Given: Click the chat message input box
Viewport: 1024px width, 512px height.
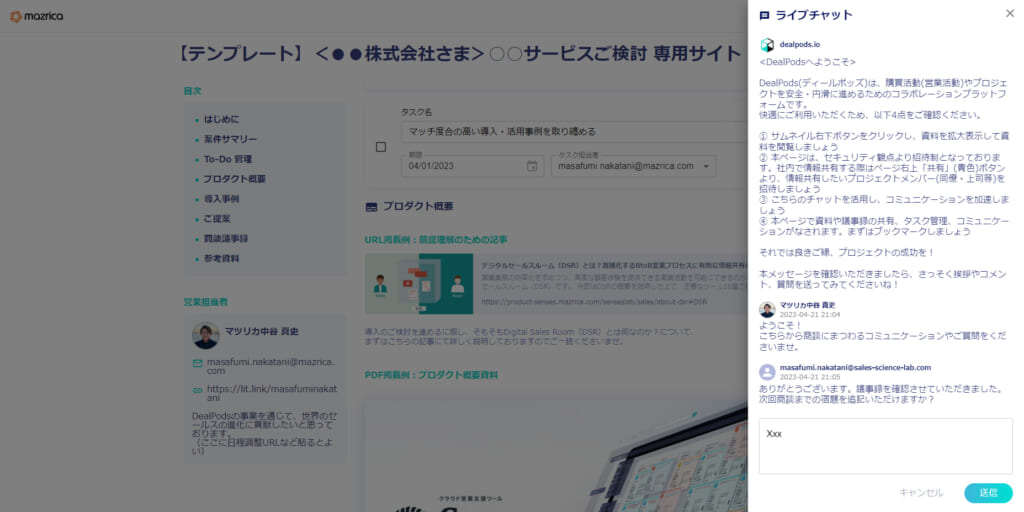Looking at the screenshot, I should (886, 446).
